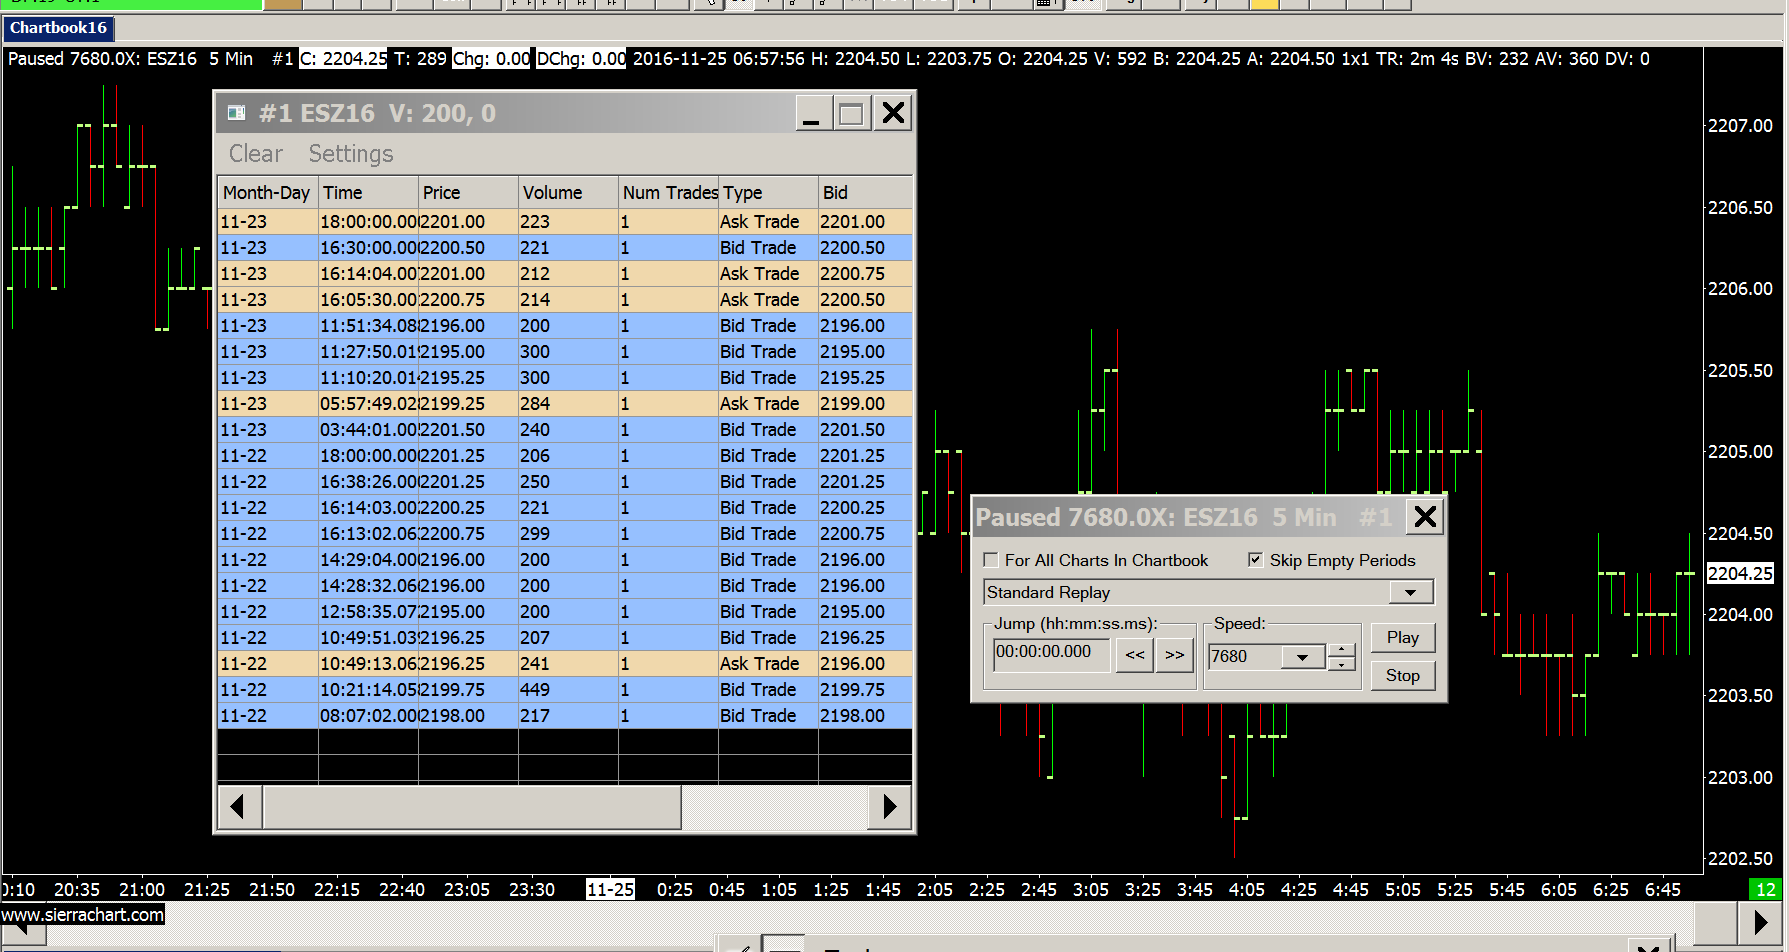This screenshot has height=952, width=1789.
Task: Select the Chartbook16 tab
Action: click(58, 28)
